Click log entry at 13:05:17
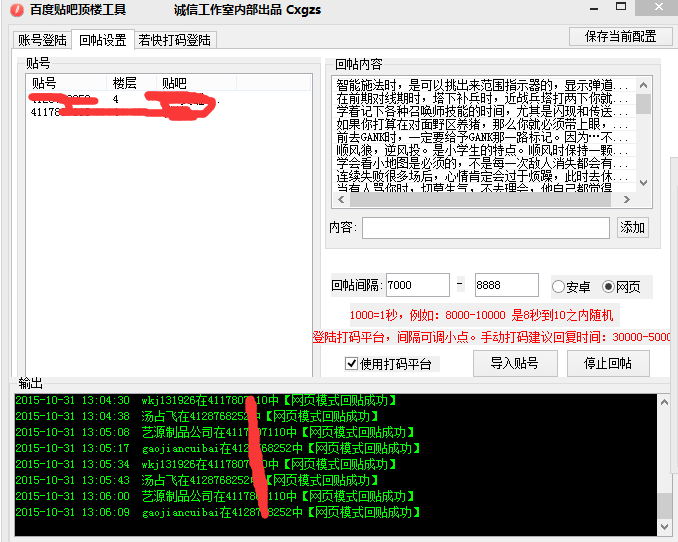This screenshot has height=542, width=678. pyautogui.click(x=218, y=448)
